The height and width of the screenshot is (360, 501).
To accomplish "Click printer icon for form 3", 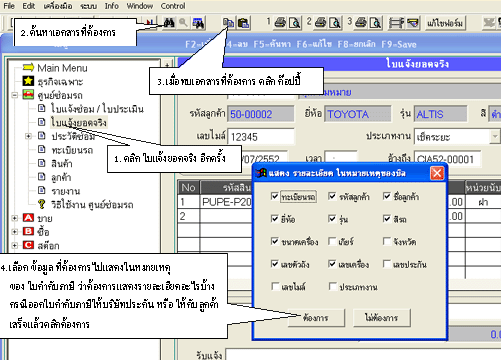I will coord(361,23).
